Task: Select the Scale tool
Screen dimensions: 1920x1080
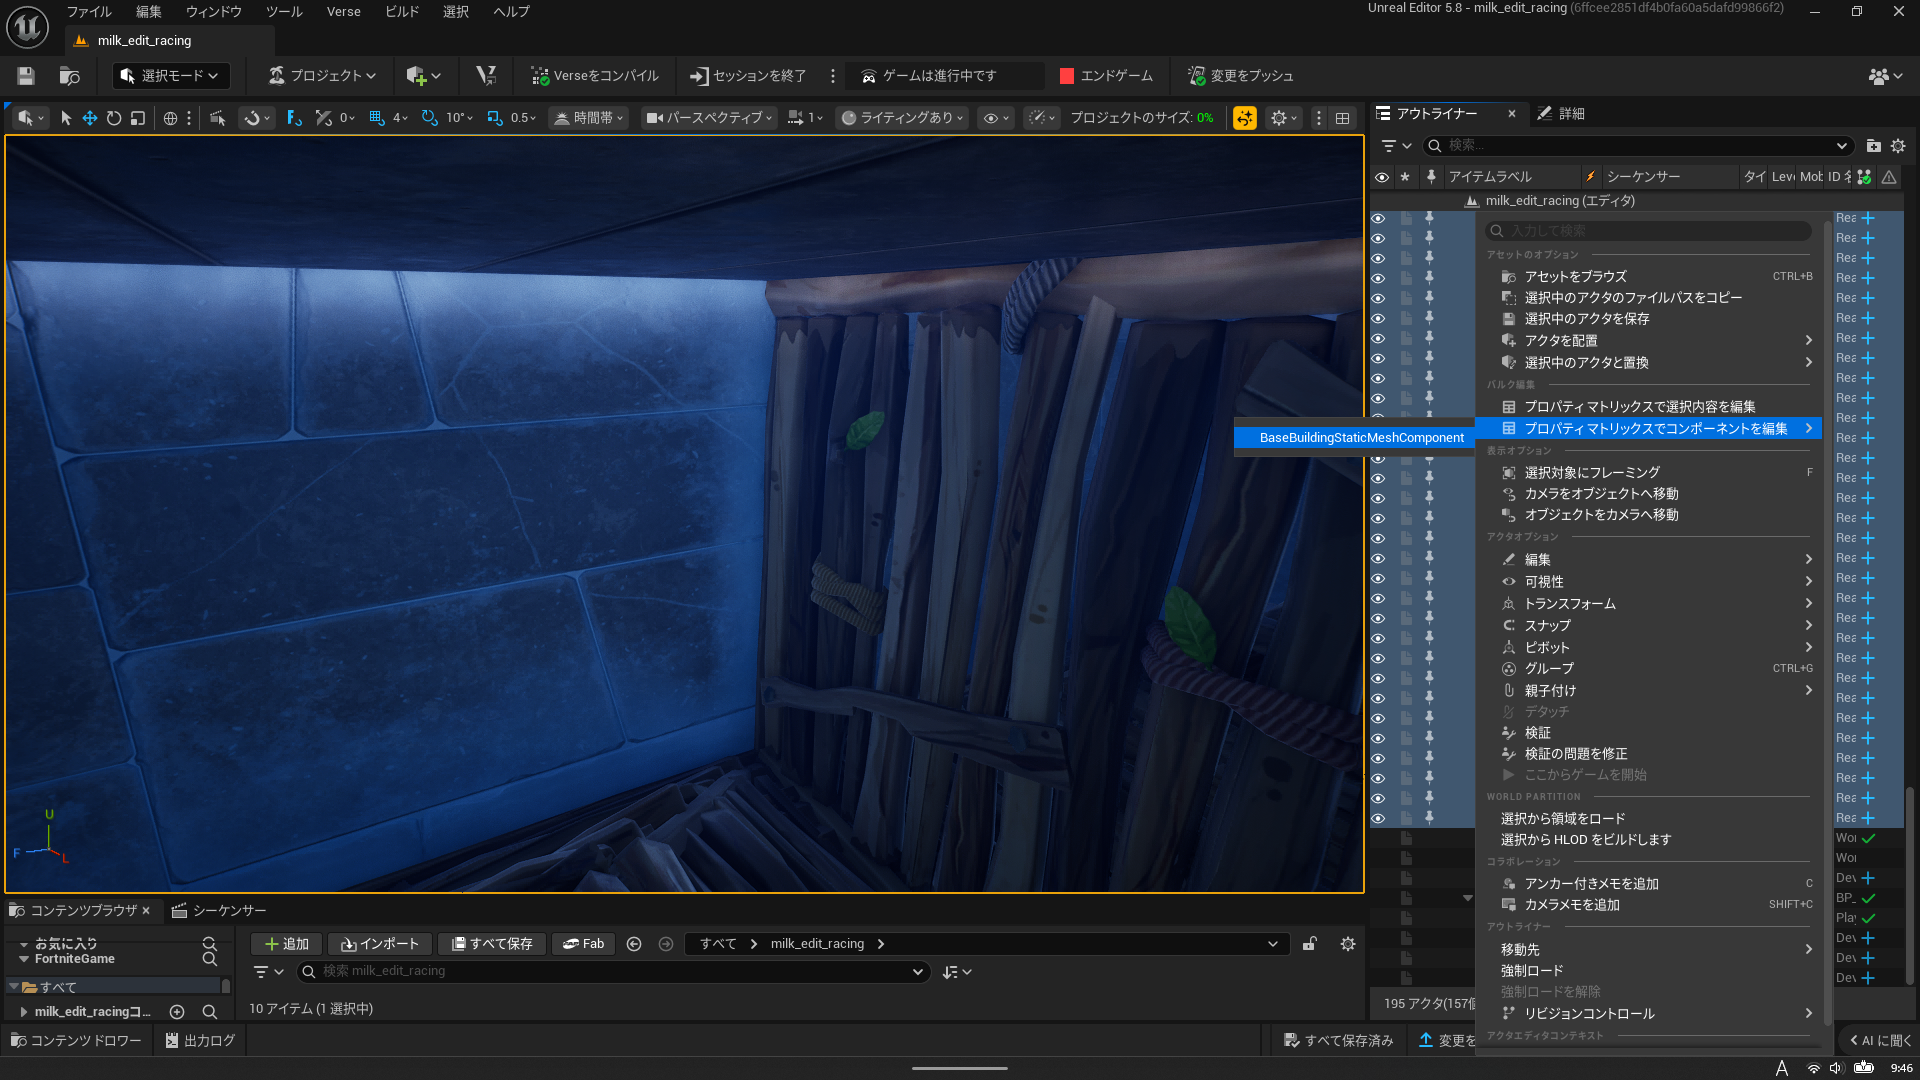Action: coord(138,118)
